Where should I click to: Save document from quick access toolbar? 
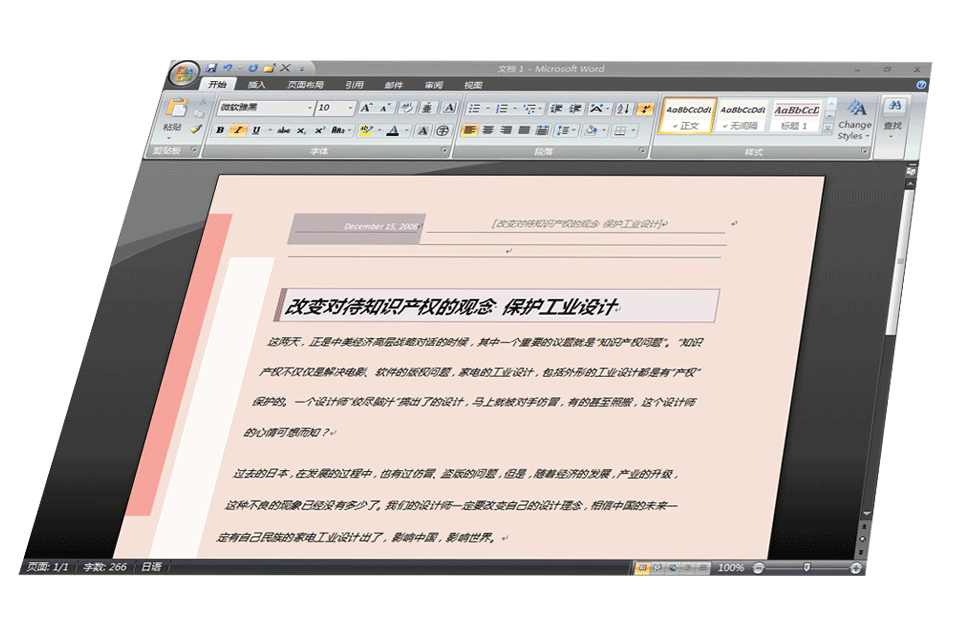click(x=211, y=67)
